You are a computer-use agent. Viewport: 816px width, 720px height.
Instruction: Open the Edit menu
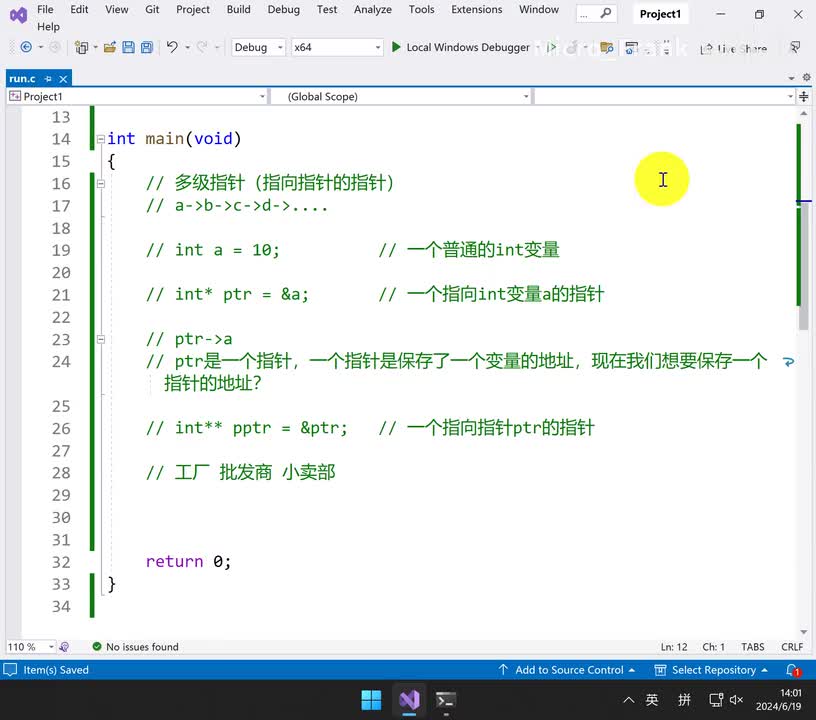79,9
